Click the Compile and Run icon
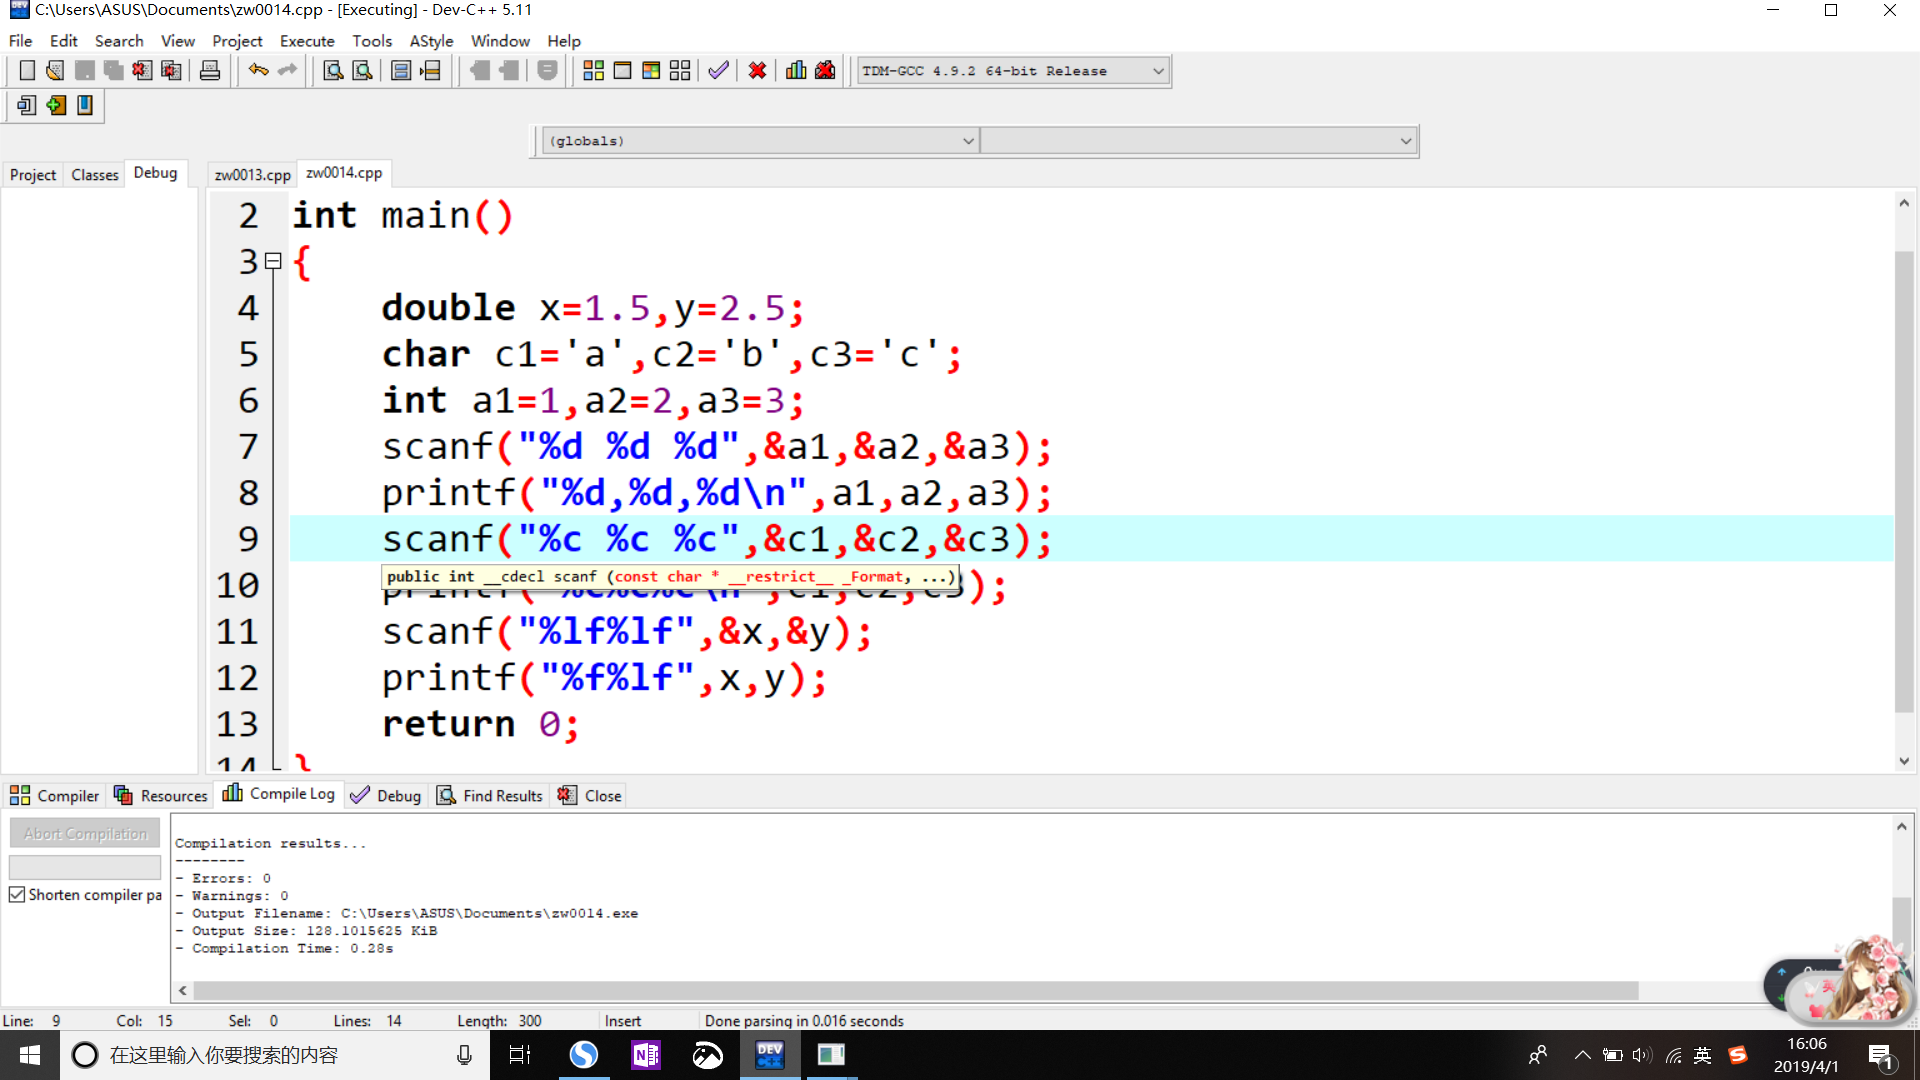 tap(651, 71)
